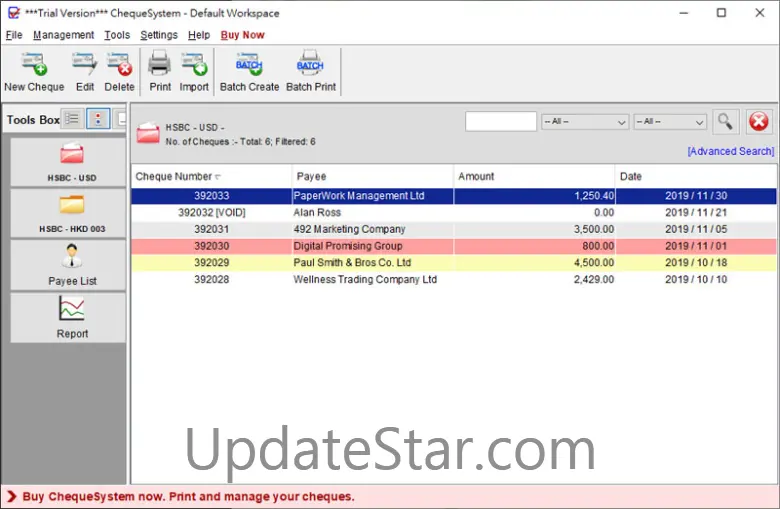Sort by Cheque Number column header
Image resolution: width=780 pixels, height=509 pixels.
click(x=211, y=176)
